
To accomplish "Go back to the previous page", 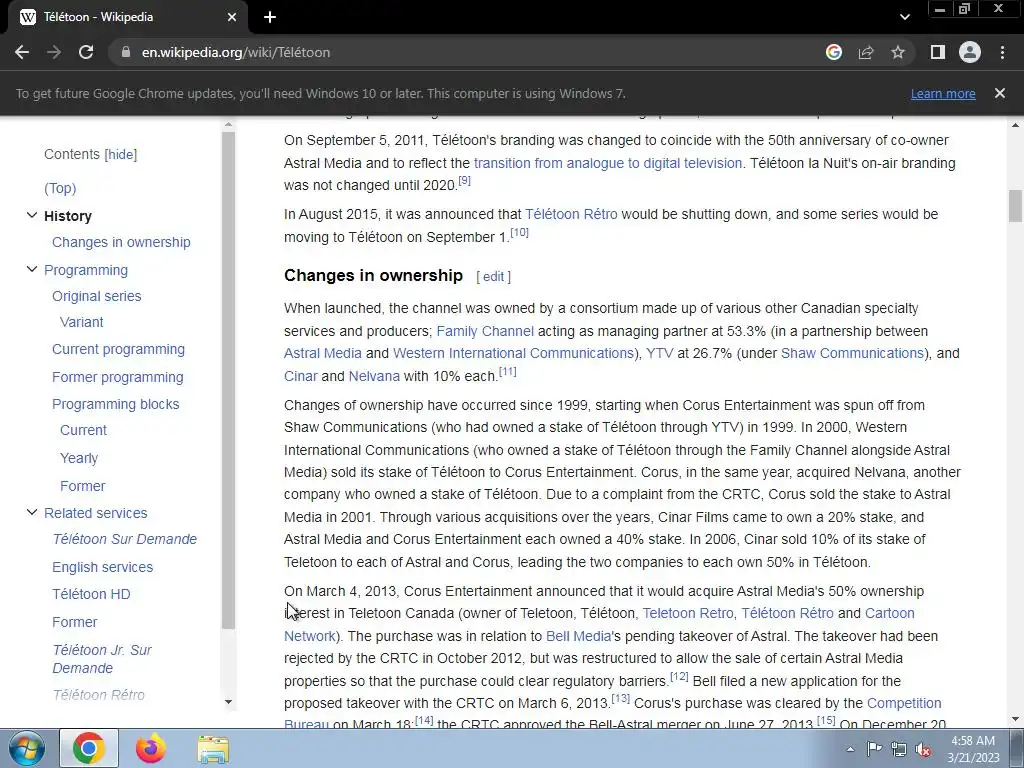I will point(22,52).
